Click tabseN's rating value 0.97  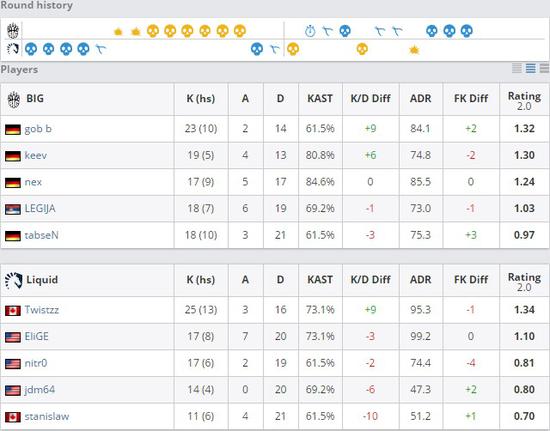click(524, 235)
